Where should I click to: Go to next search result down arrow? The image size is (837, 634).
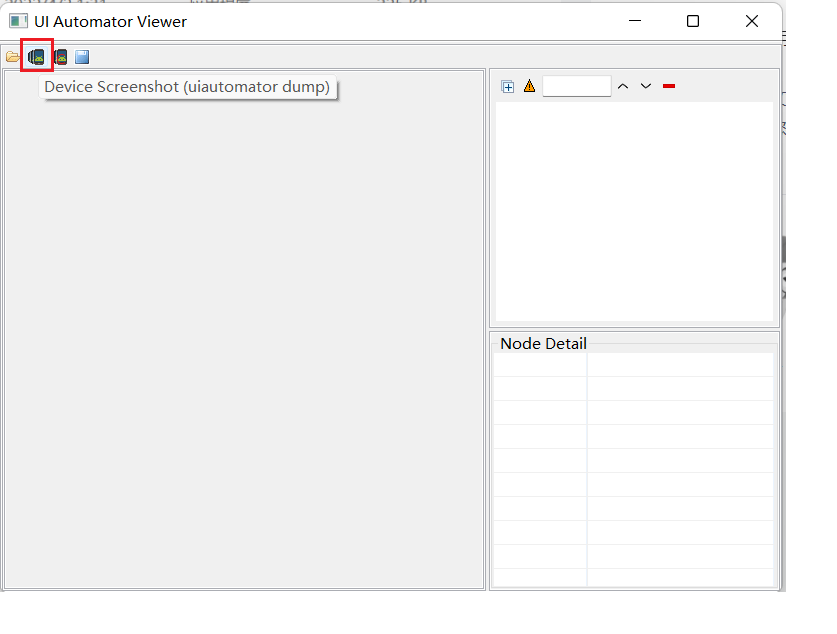(x=646, y=86)
